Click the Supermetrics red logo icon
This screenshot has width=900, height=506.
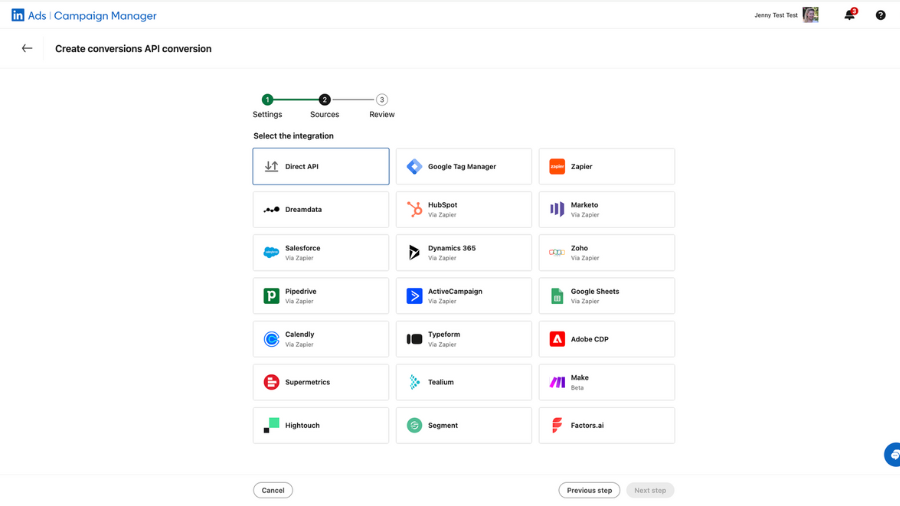(271, 382)
